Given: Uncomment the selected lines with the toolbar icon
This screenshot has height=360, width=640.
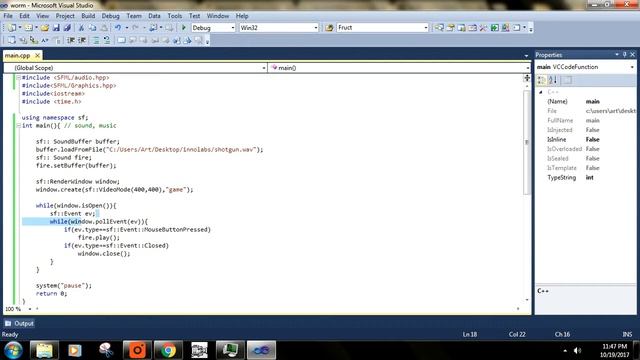Looking at the screenshot, I should (x=107, y=40).
